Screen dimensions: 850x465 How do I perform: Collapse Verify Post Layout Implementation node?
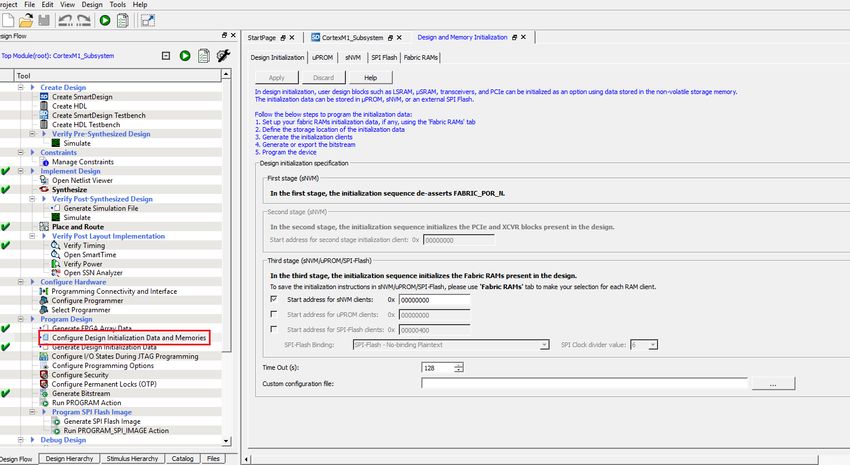(x=32, y=236)
